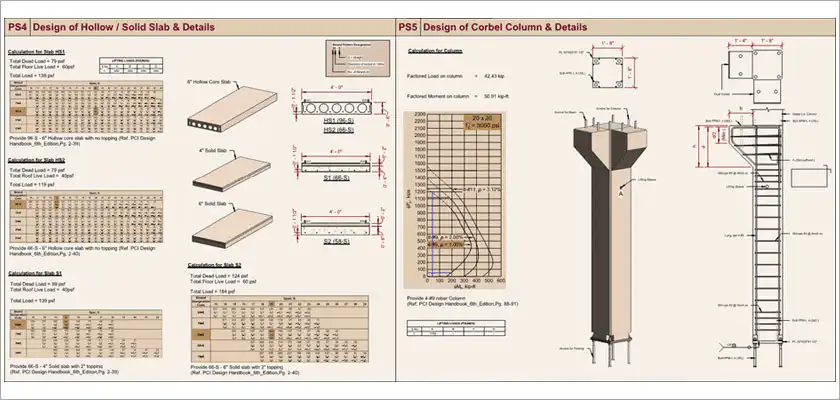Click the 'Provide 66-S - 6" Hollow core slab' note
The width and height of the screenshot is (840, 400).
(x=82, y=251)
